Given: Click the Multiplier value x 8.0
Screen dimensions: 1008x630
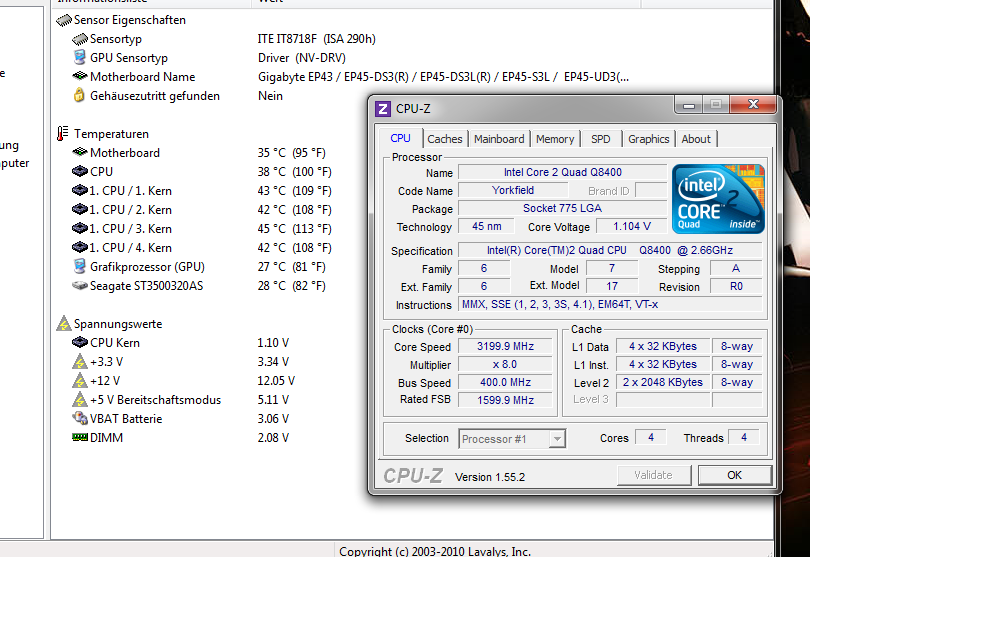Looking at the screenshot, I should [505, 364].
